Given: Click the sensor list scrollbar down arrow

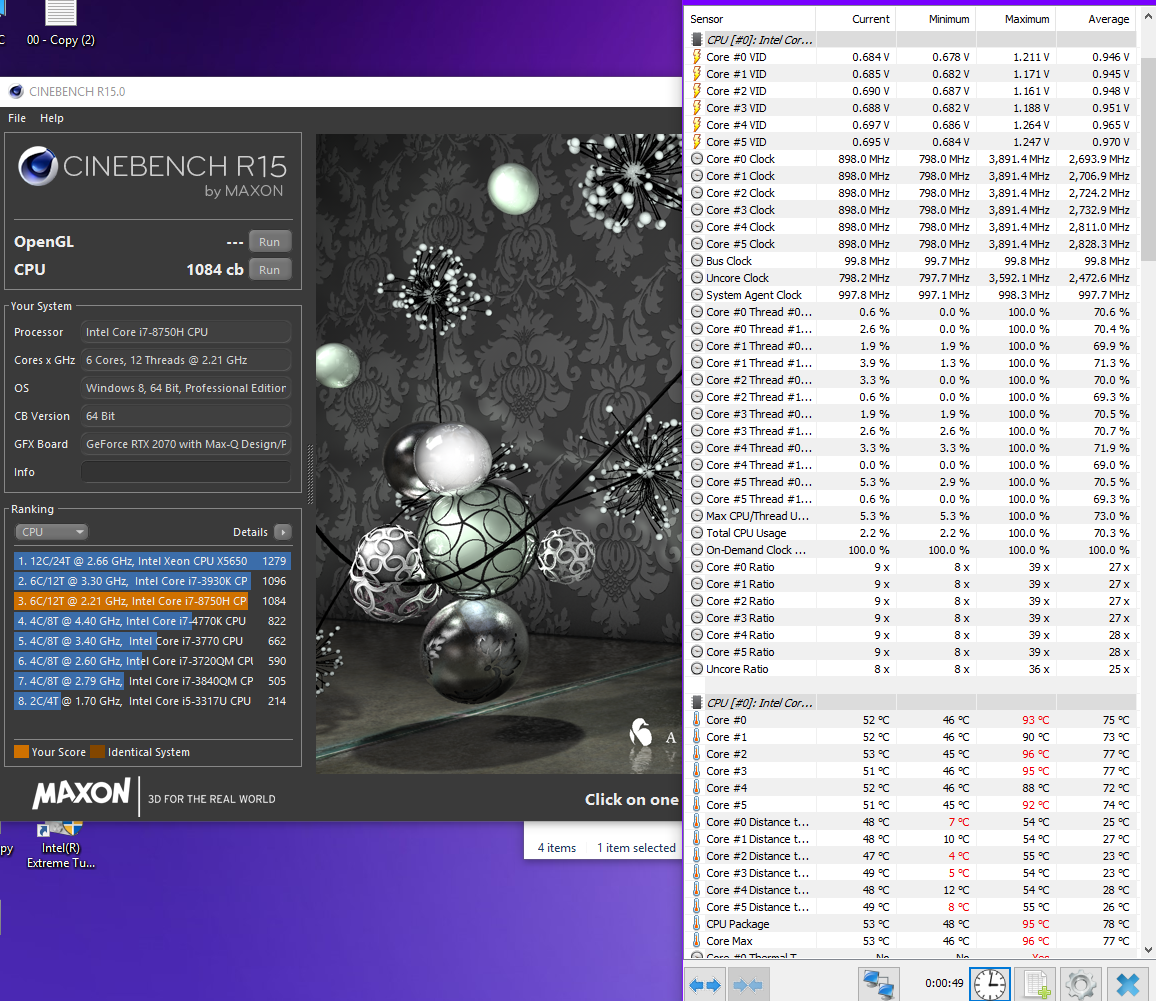Looking at the screenshot, I should click(1146, 948).
